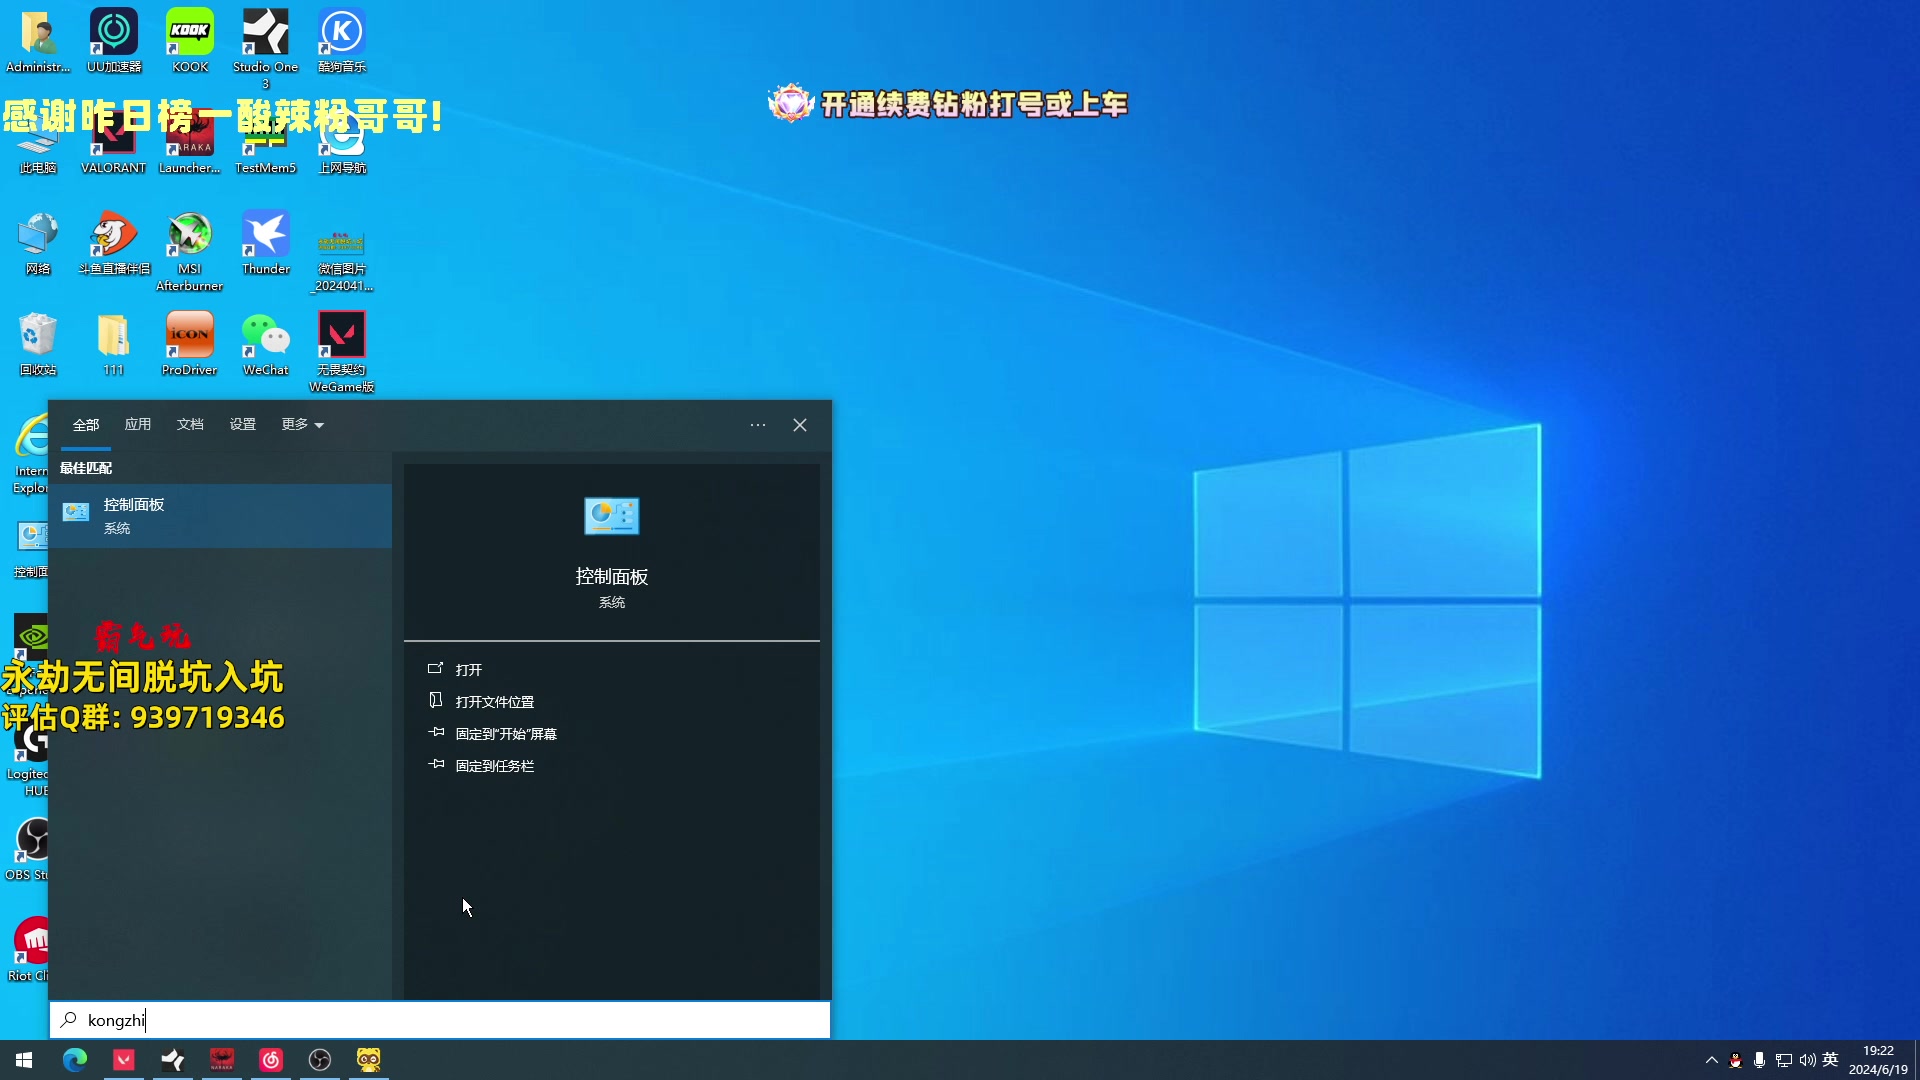Expand the 更多 dropdown in search filters
This screenshot has height=1080, width=1920.
point(303,425)
